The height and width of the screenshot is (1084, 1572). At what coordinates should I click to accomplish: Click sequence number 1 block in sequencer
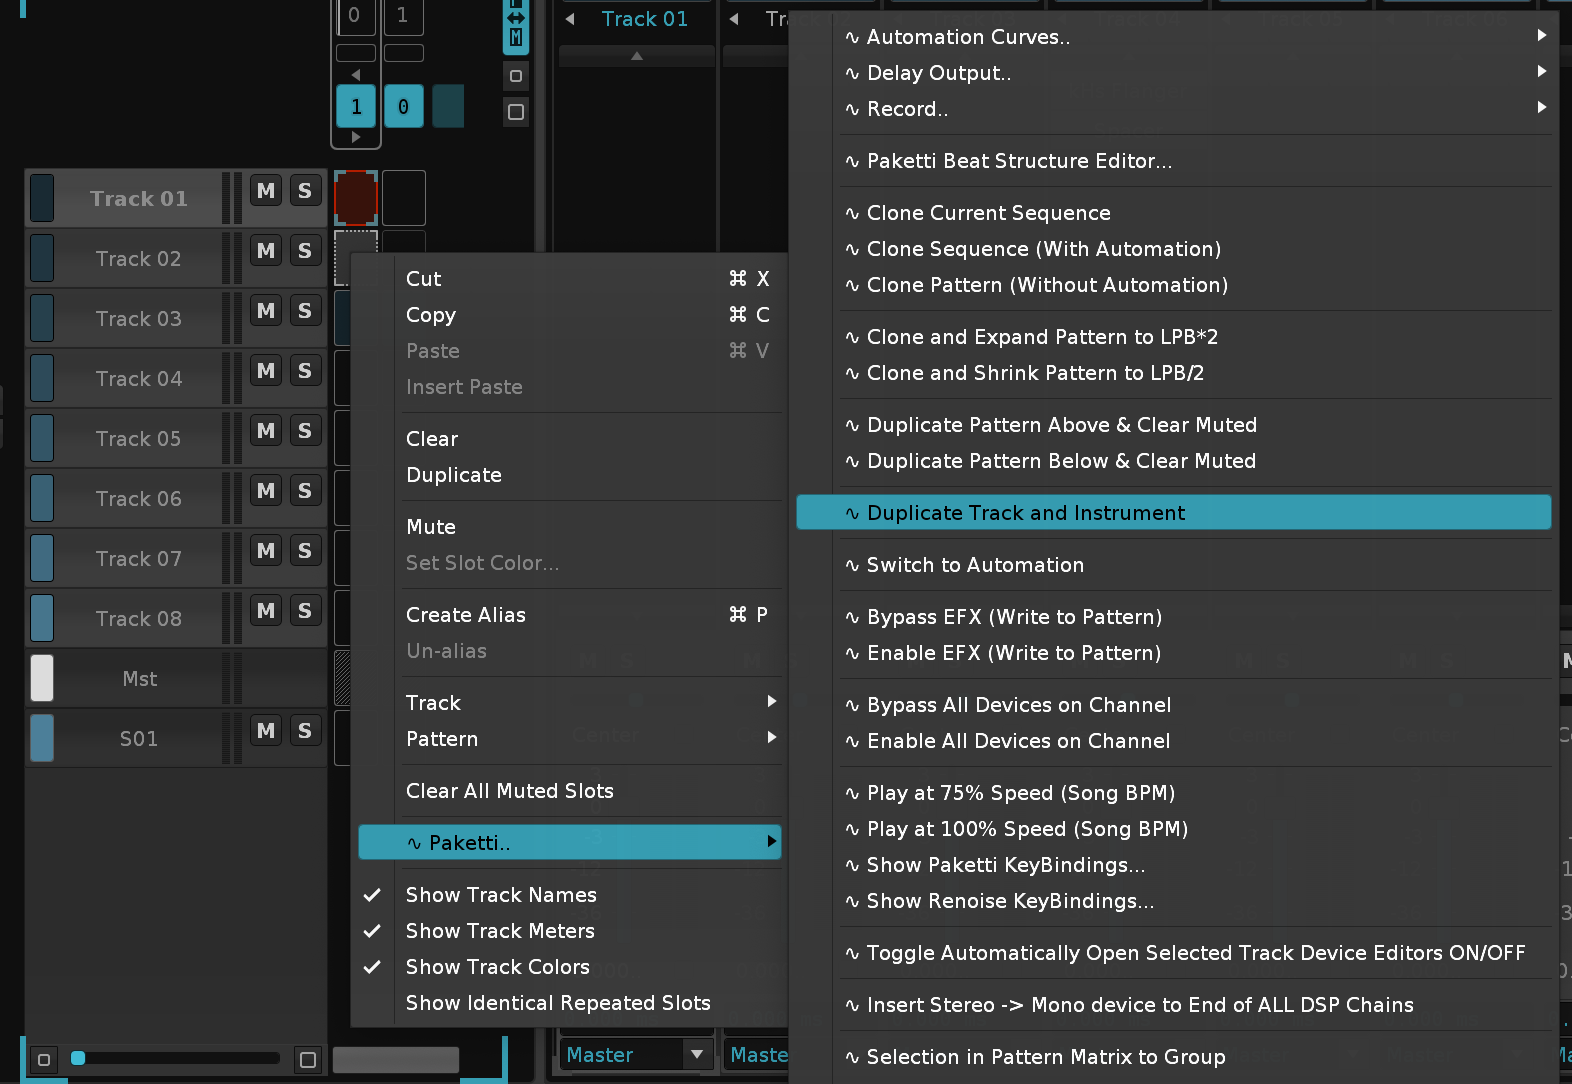(x=356, y=107)
